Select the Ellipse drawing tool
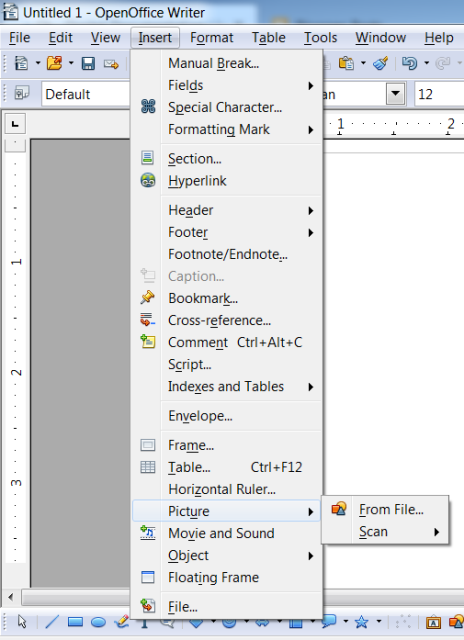The width and height of the screenshot is (464, 640). [x=98, y=622]
